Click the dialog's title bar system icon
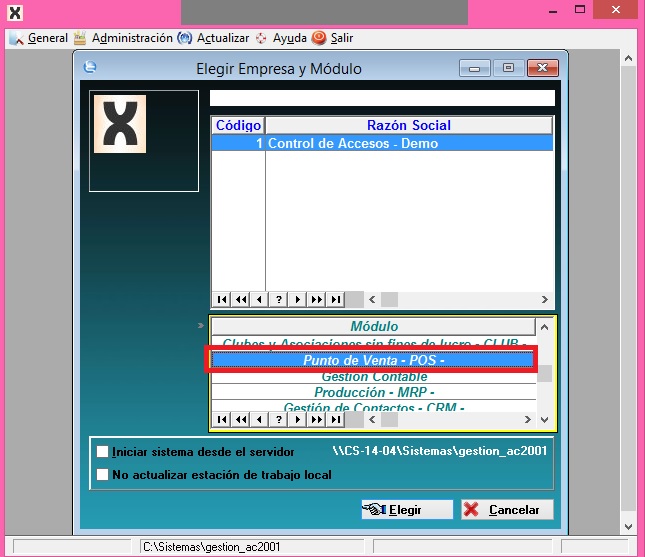This screenshot has height=557, width=645. pos(90,68)
